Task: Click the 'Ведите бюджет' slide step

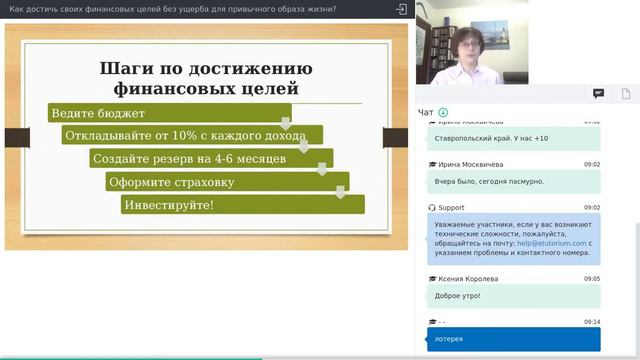Action: (x=169, y=113)
